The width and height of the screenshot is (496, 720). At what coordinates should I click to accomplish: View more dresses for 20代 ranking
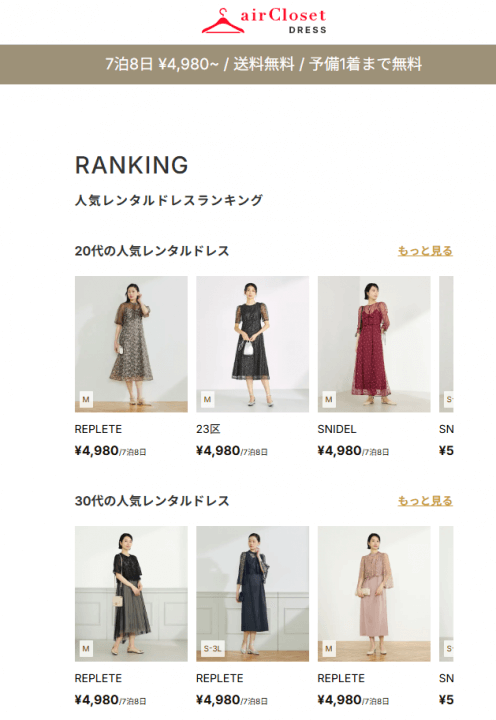[425, 251]
